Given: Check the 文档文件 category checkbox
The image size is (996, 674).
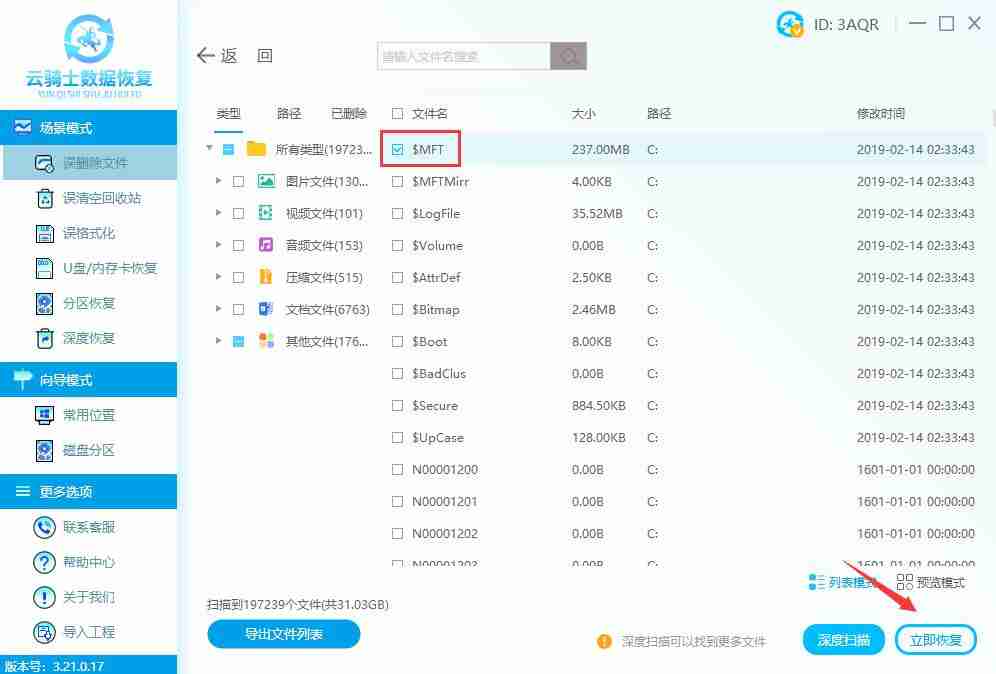Looking at the screenshot, I should (238, 309).
